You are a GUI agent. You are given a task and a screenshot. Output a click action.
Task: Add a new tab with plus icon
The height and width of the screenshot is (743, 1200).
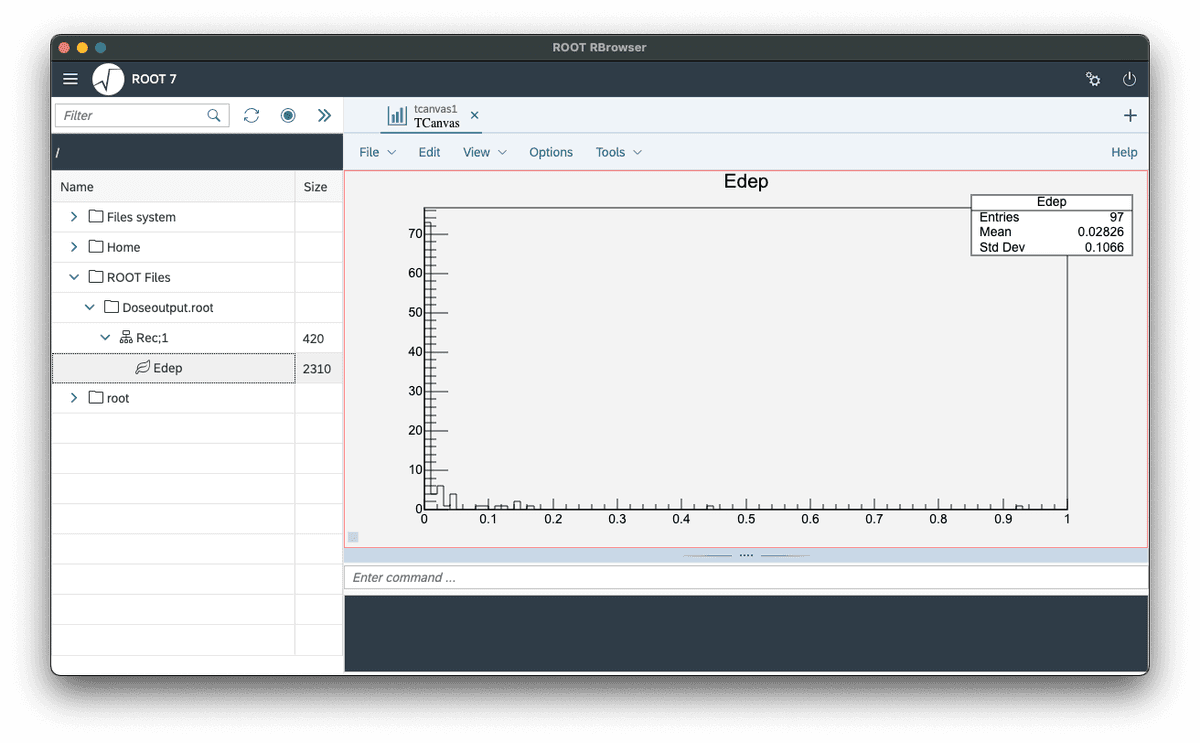(x=1130, y=116)
